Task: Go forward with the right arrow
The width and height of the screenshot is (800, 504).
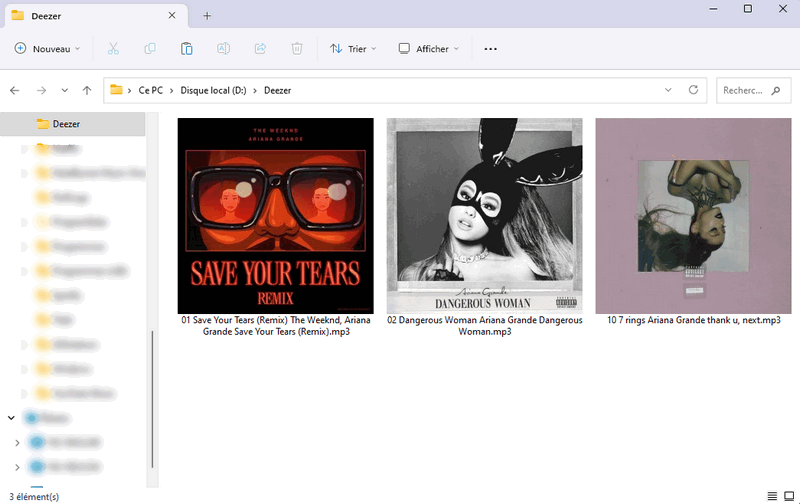Action: (x=41, y=90)
